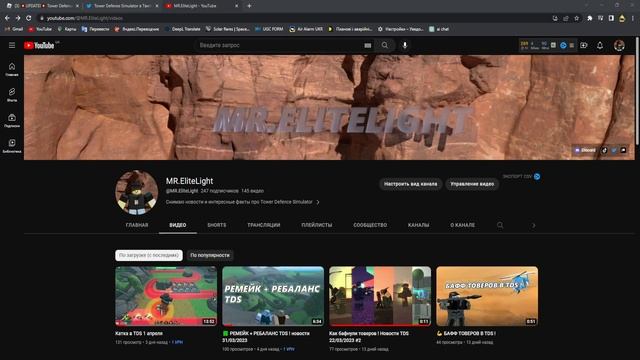Show more channel tabs with right arrow
The width and height of the screenshot is (640, 360).
(x=533, y=225)
